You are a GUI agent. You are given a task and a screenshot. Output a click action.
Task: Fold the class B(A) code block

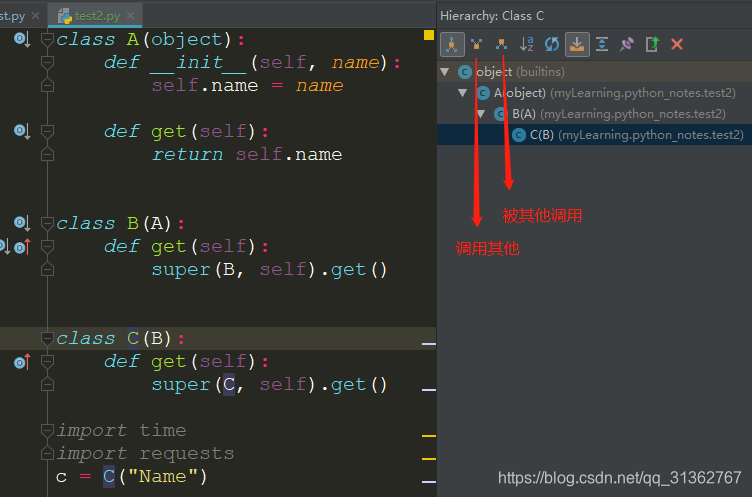(x=46, y=223)
